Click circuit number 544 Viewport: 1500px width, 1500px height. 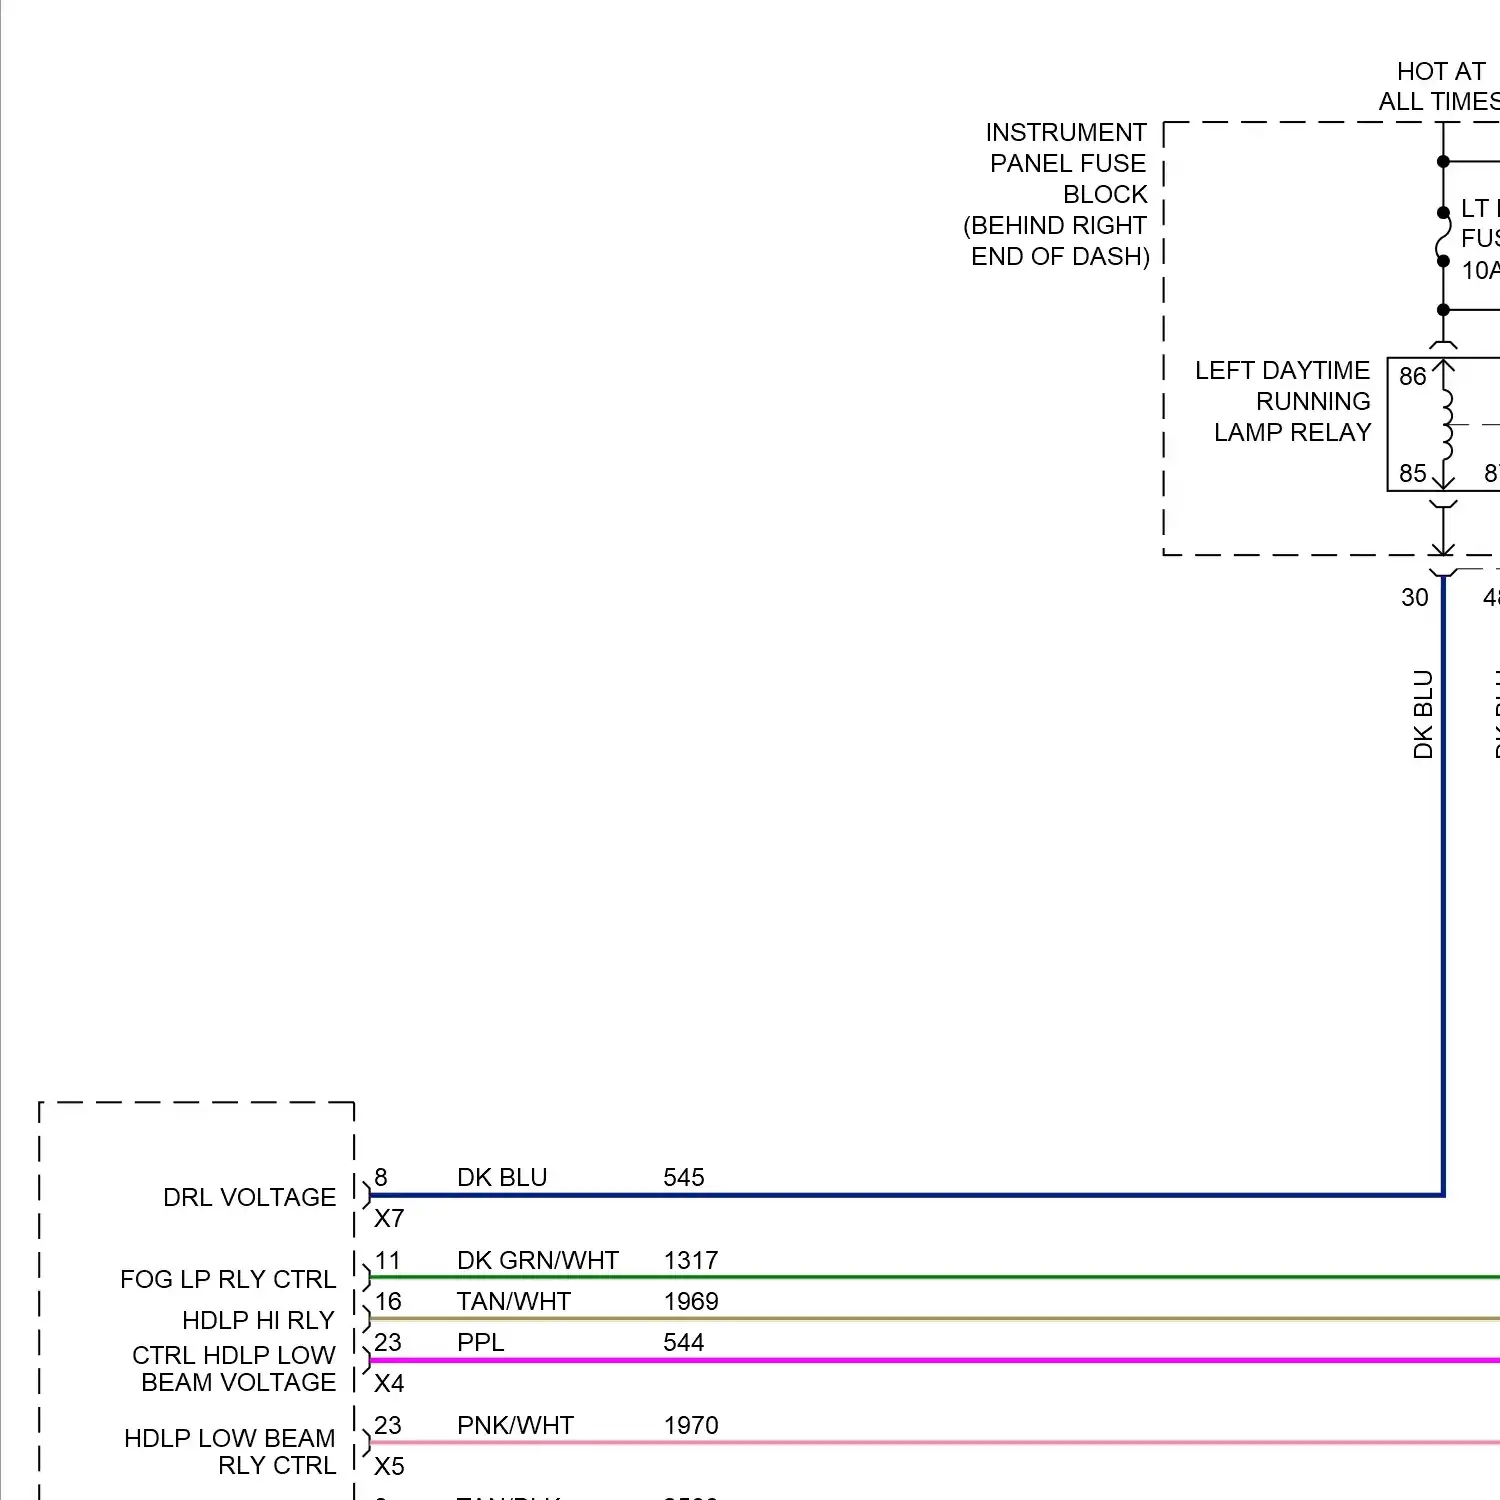click(x=684, y=1342)
